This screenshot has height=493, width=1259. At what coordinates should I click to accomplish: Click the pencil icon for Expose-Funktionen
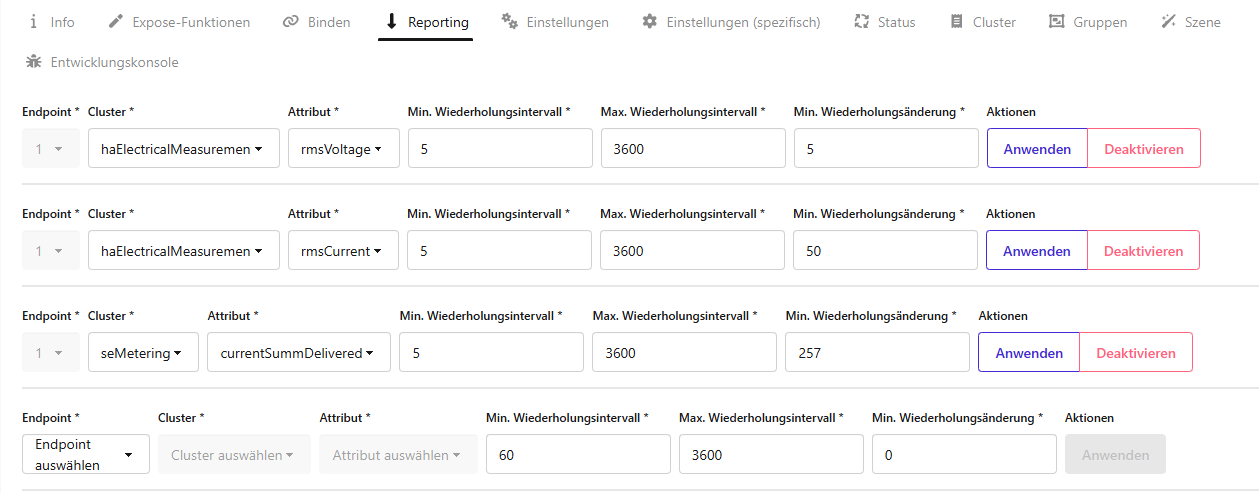[116, 22]
